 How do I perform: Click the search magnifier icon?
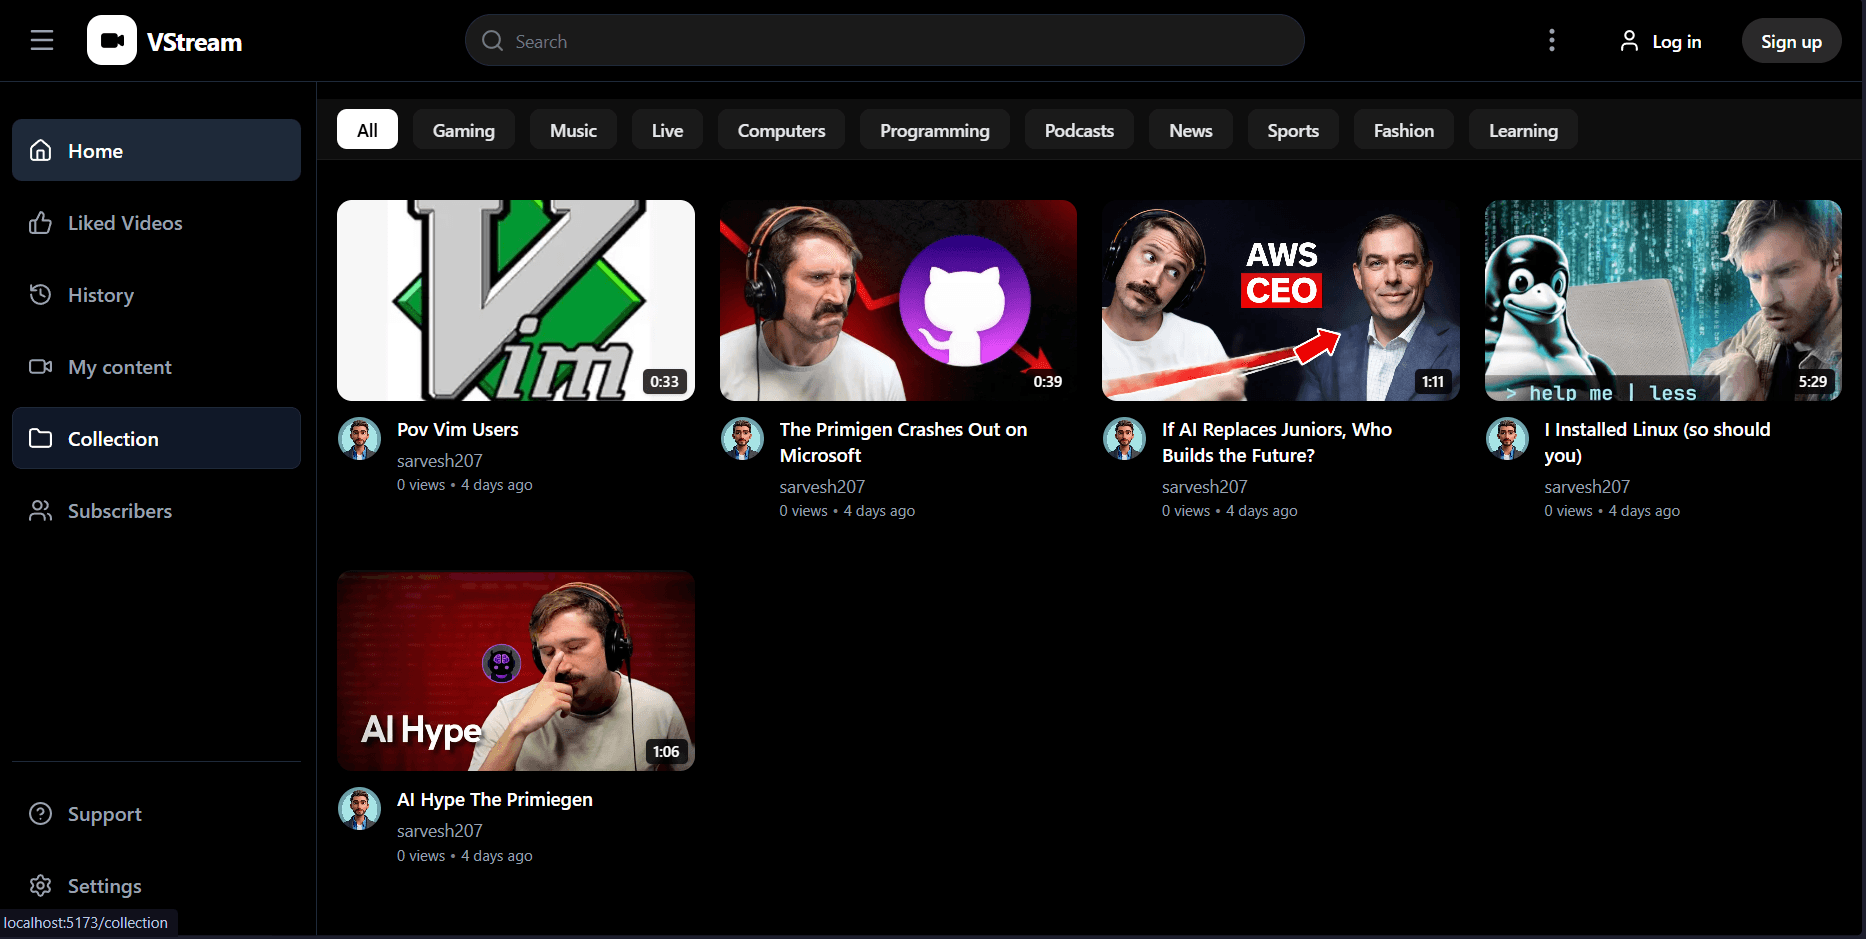[x=492, y=40]
